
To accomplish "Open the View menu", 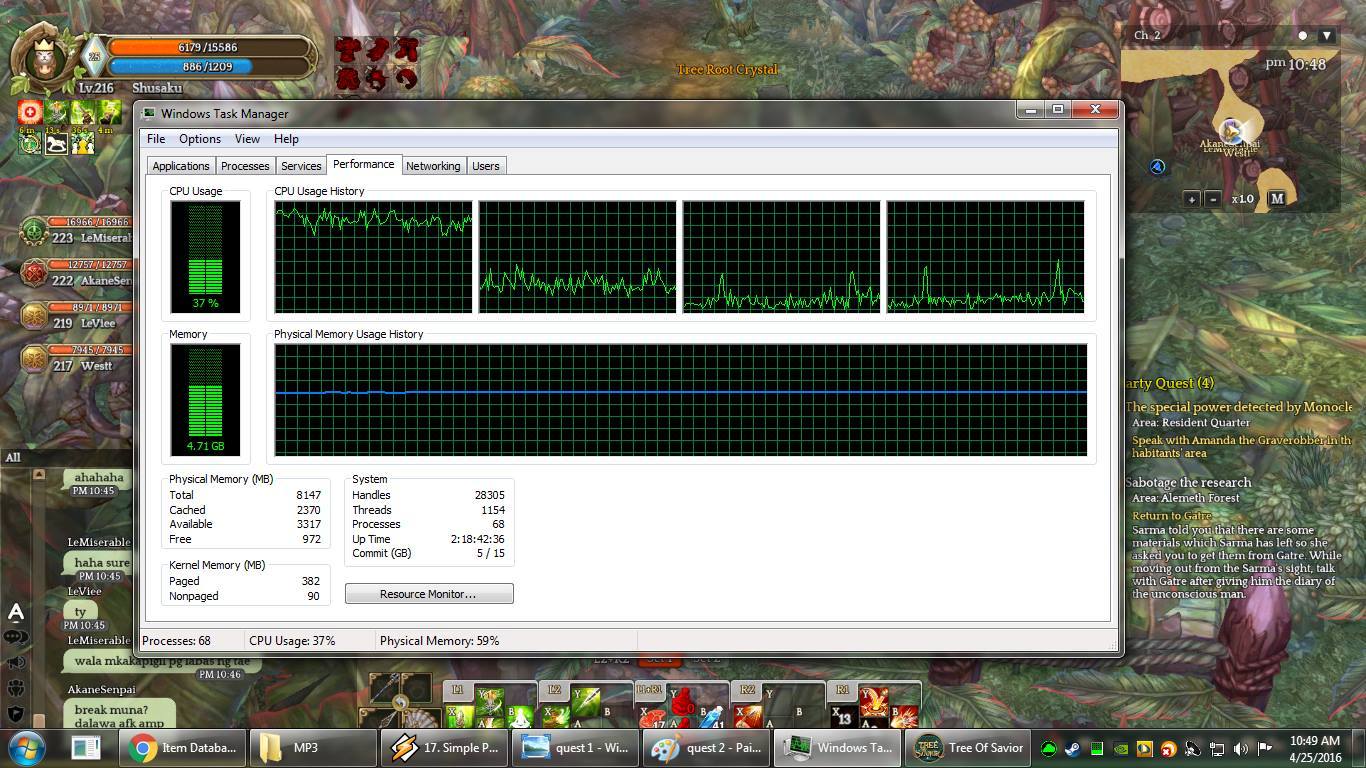I will [247, 139].
